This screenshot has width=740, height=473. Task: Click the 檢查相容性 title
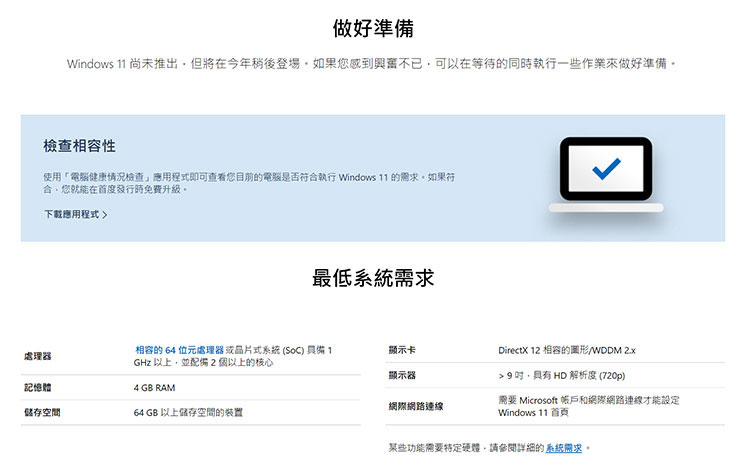pos(79,146)
